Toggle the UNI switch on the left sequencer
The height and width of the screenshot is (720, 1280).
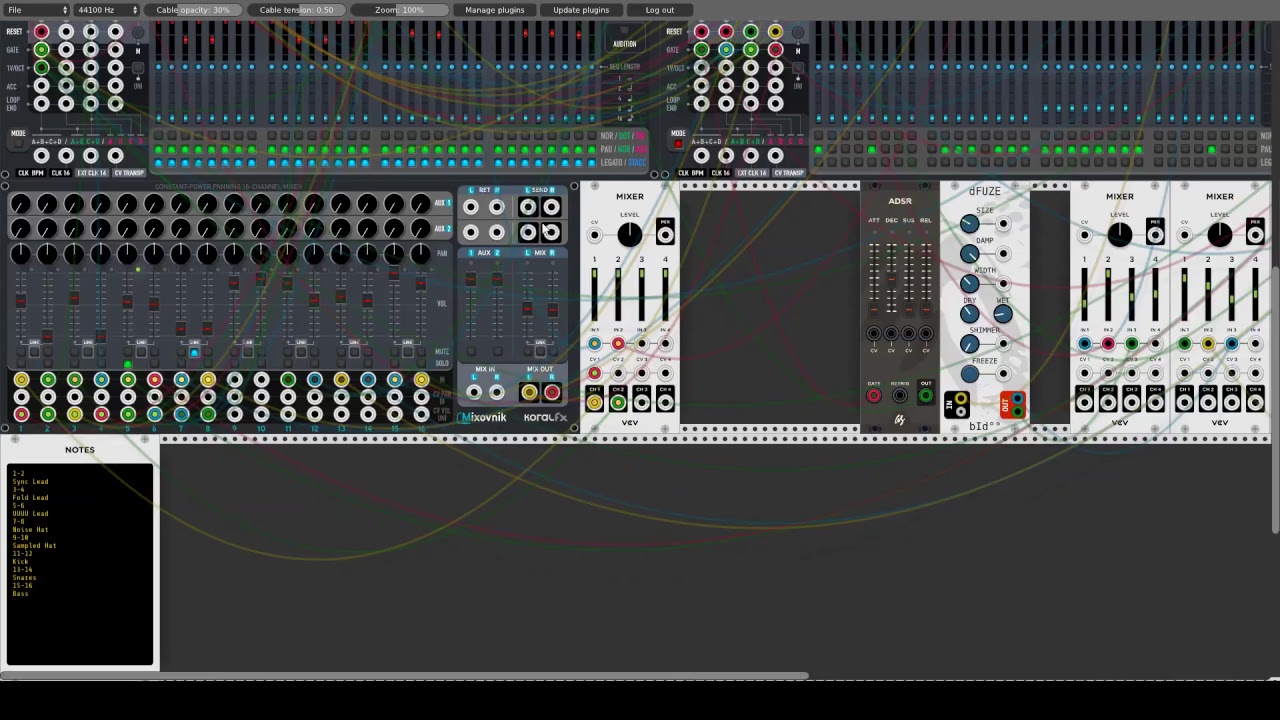pyautogui.click(x=138, y=70)
